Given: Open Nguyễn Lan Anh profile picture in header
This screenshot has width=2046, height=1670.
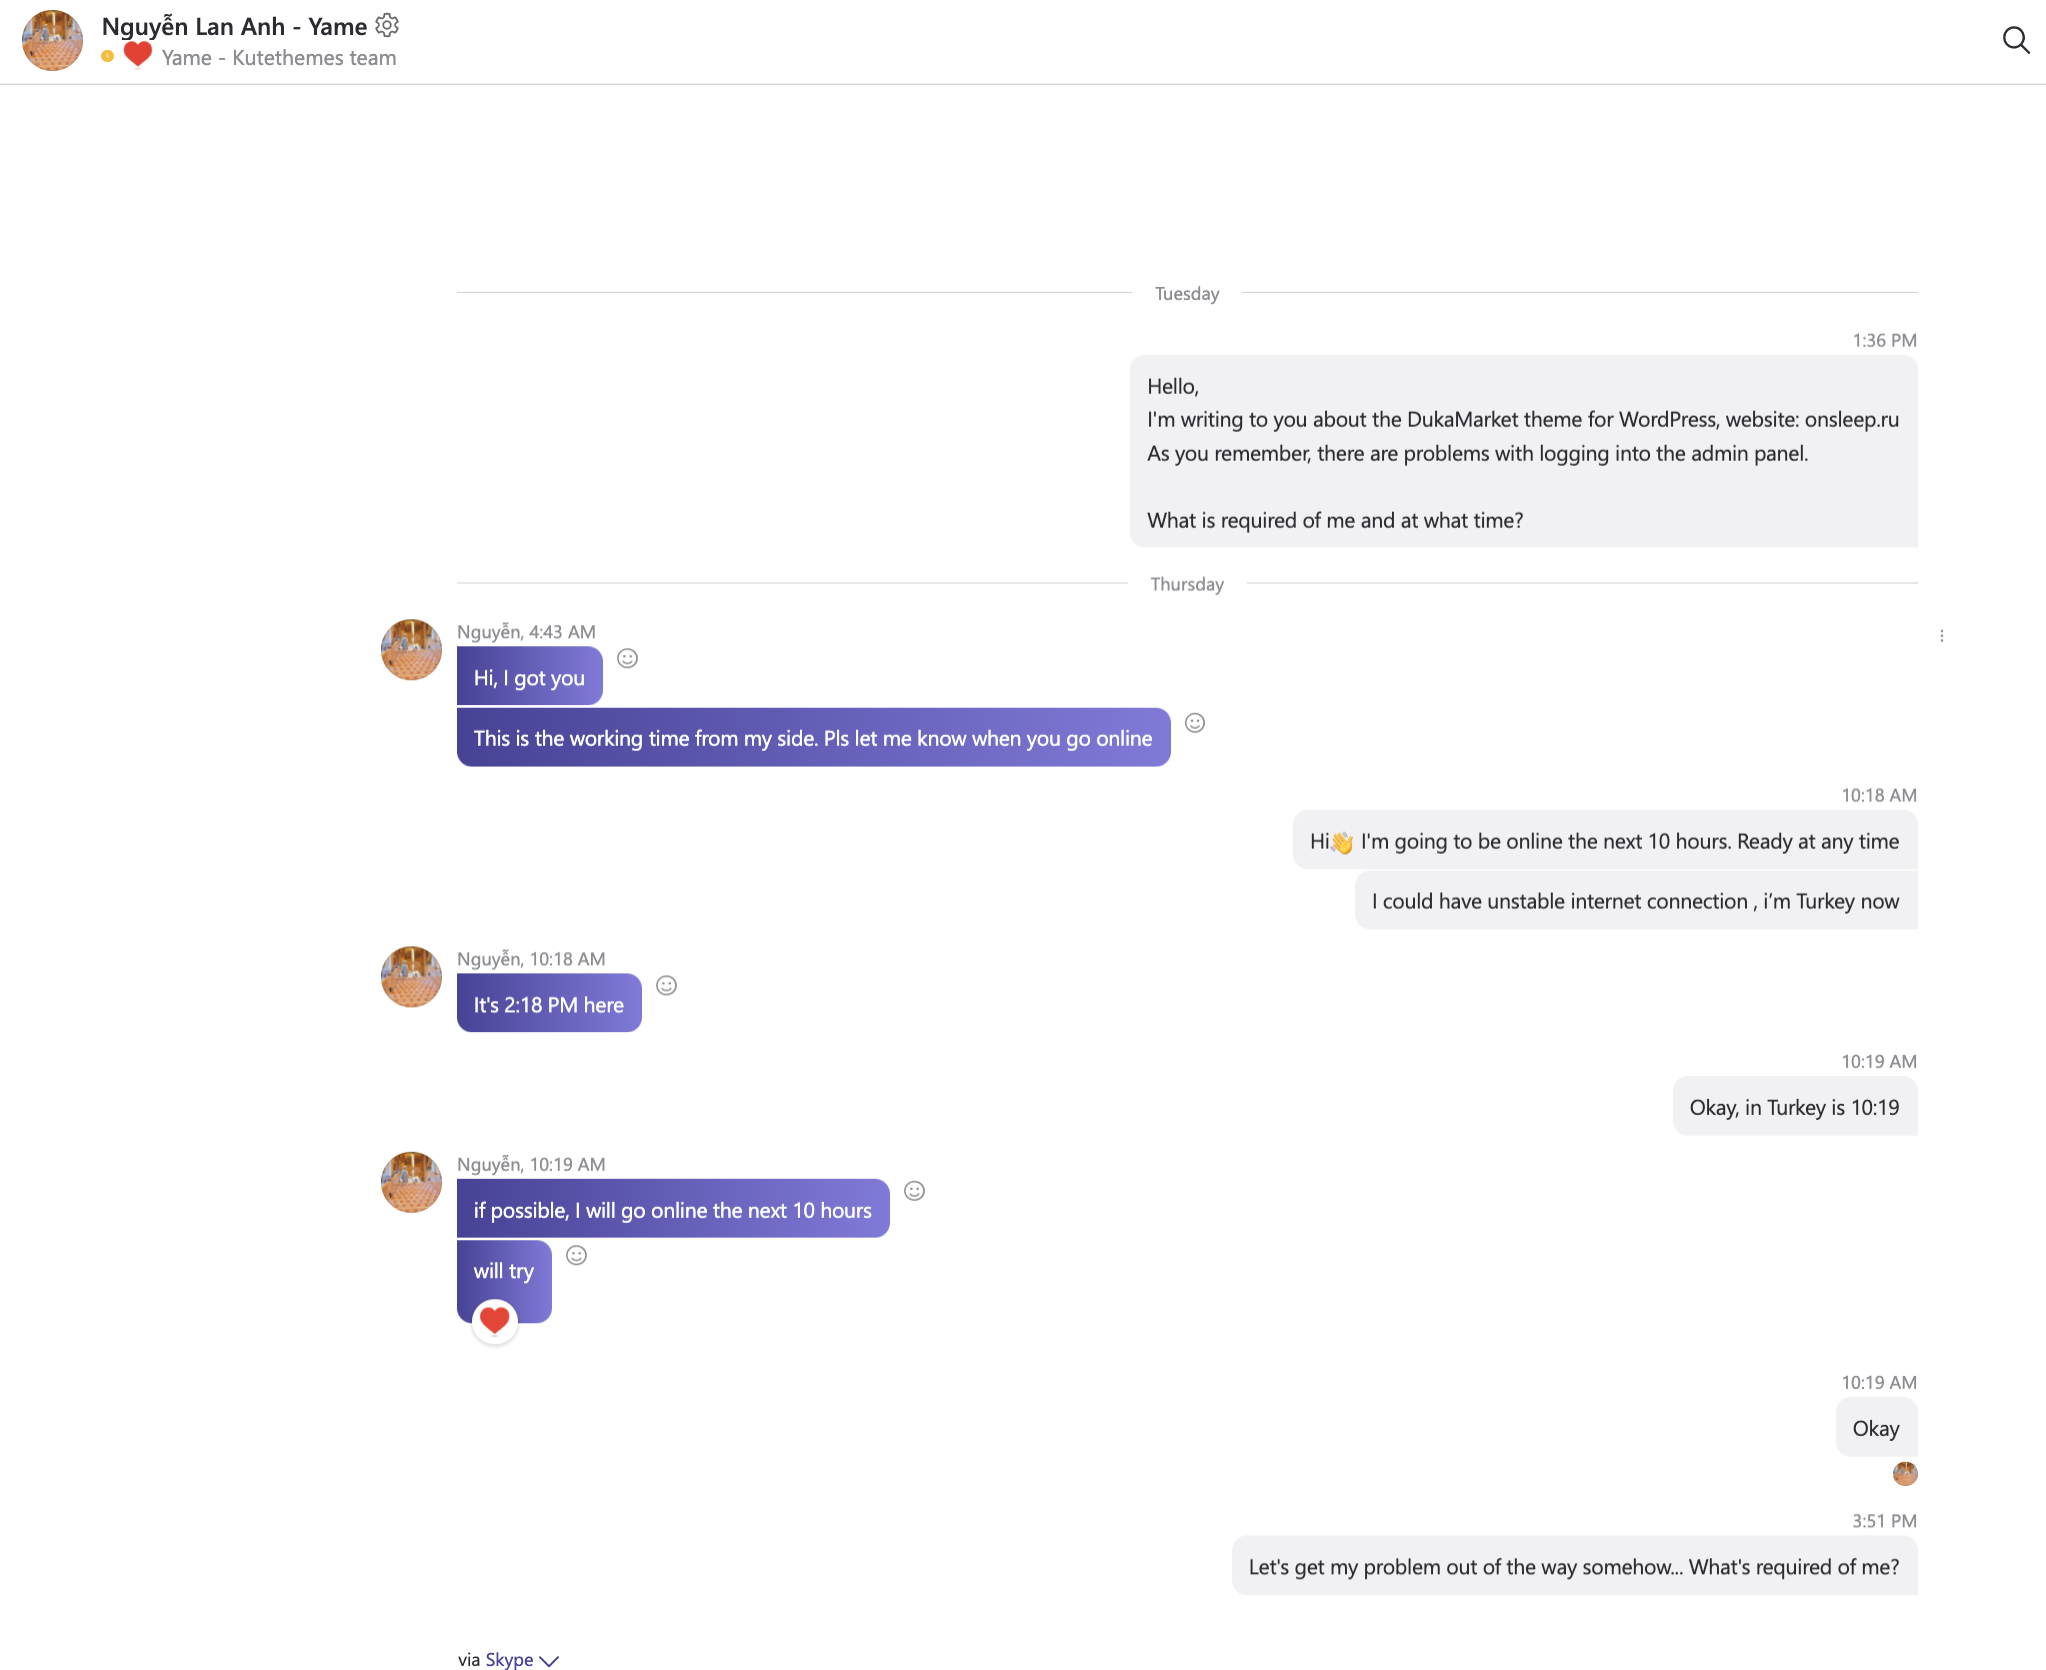Looking at the screenshot, I should click(52, 41).
